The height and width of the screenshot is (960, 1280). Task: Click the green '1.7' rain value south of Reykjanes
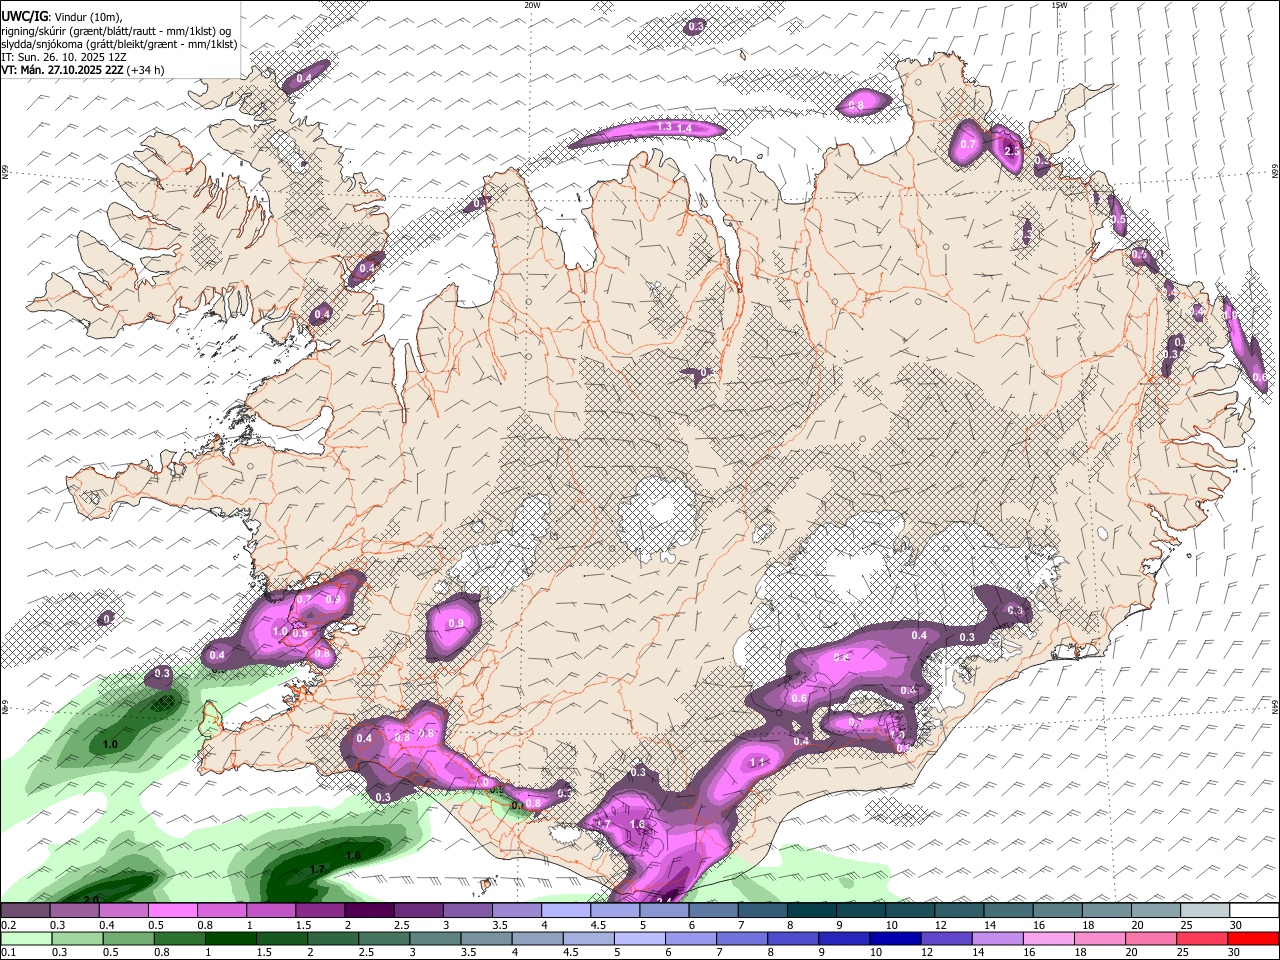tap(317, 869)
